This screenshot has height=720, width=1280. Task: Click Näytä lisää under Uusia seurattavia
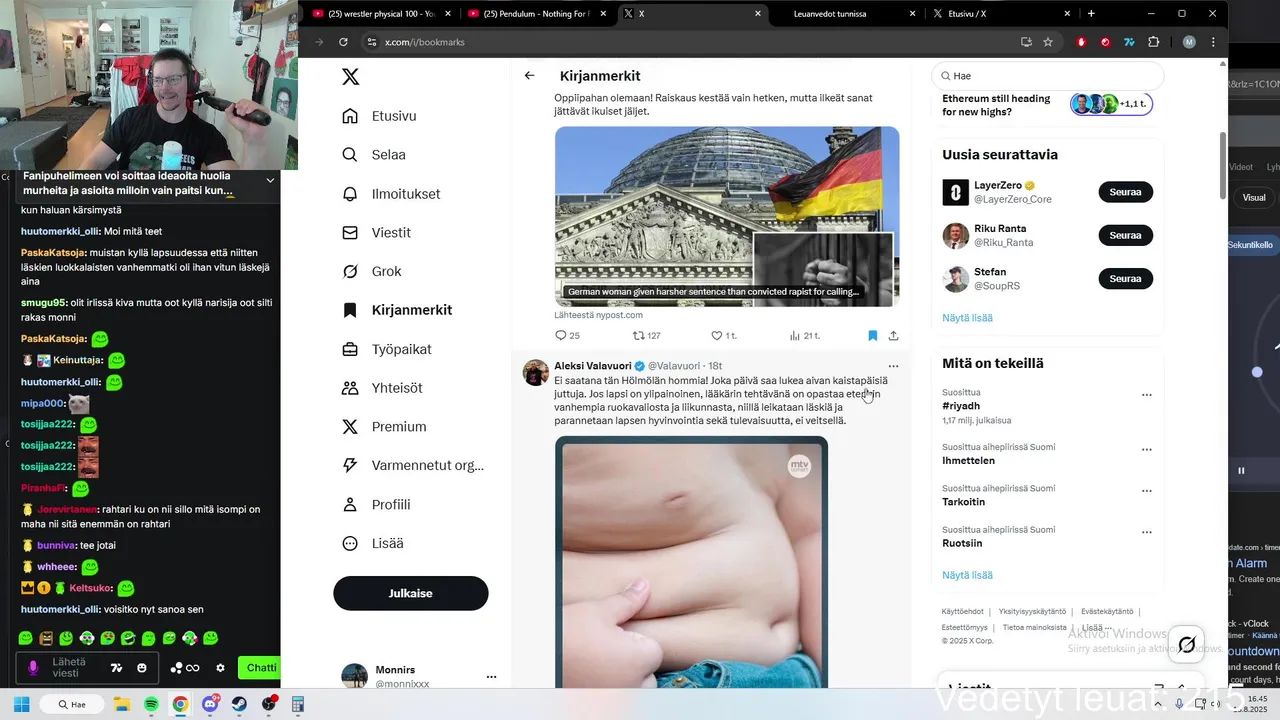pos(967,318)
